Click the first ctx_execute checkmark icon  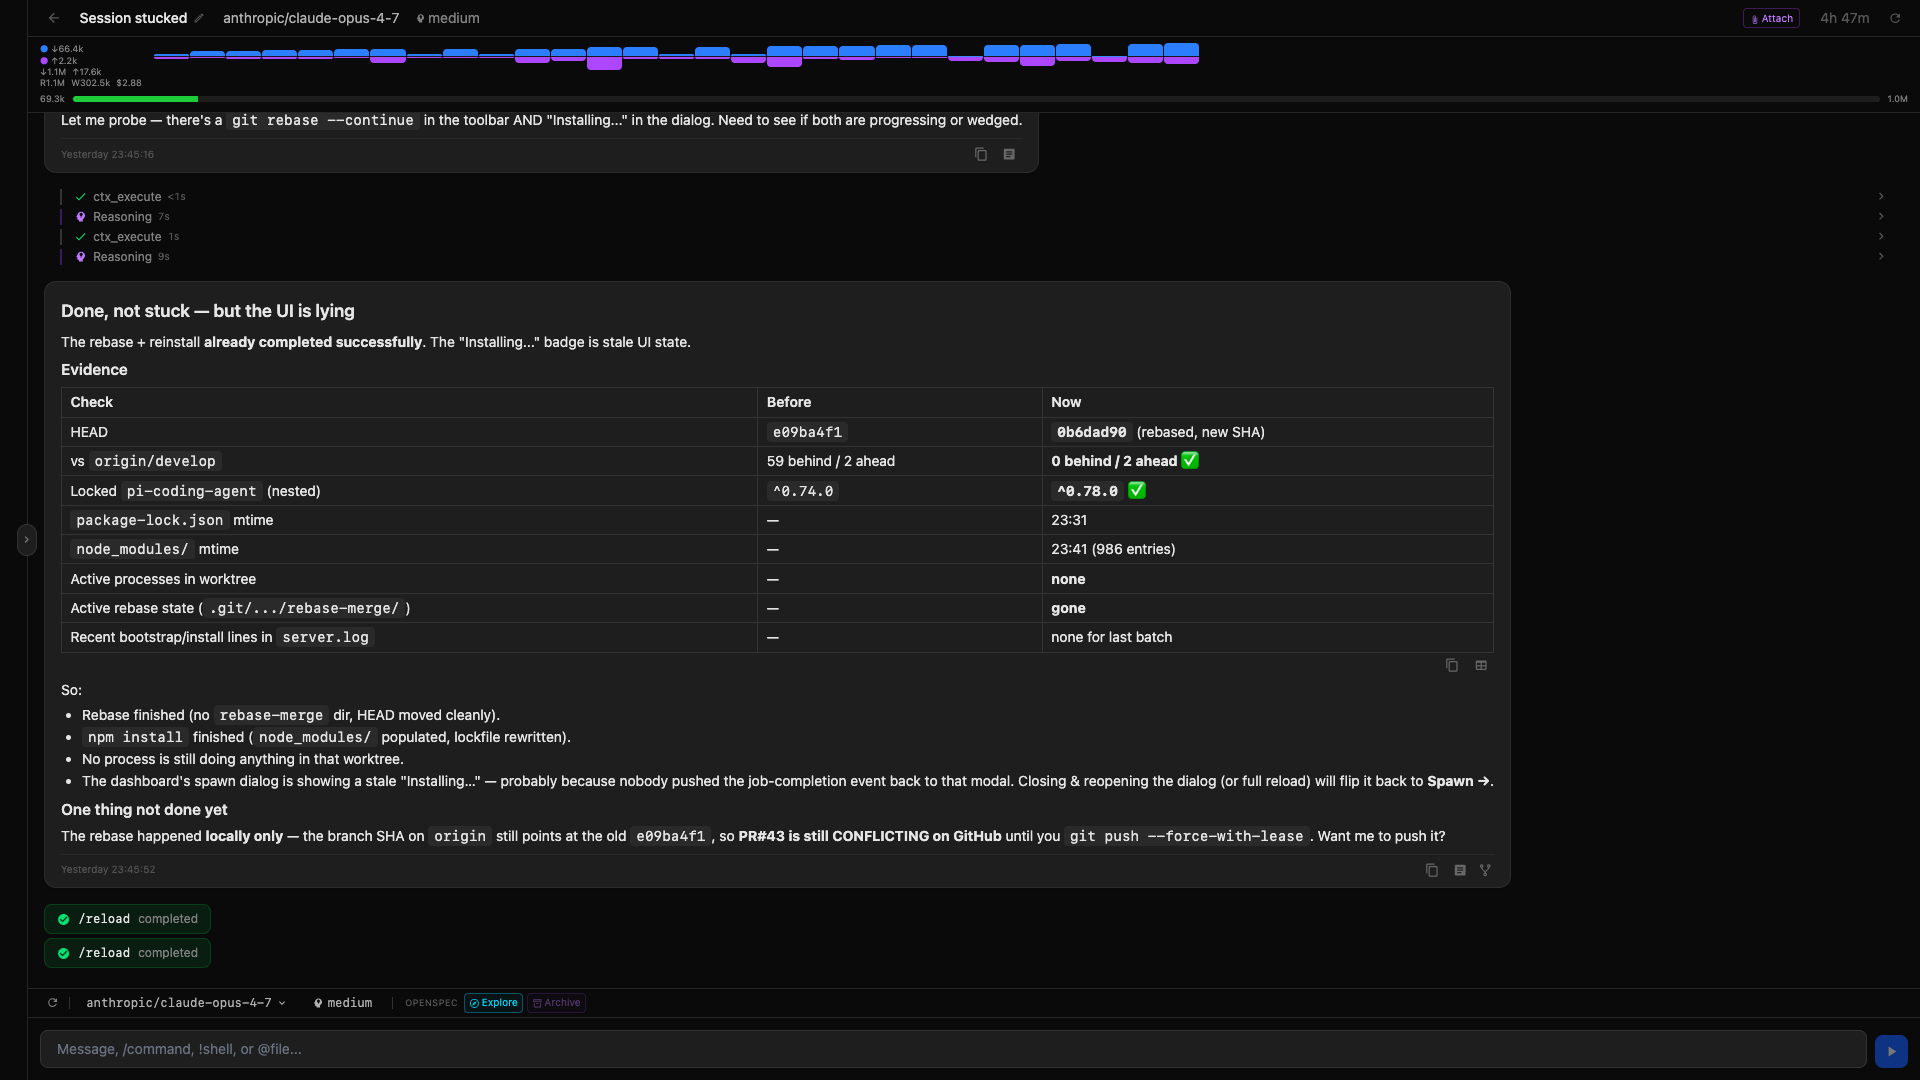point(81,197)
